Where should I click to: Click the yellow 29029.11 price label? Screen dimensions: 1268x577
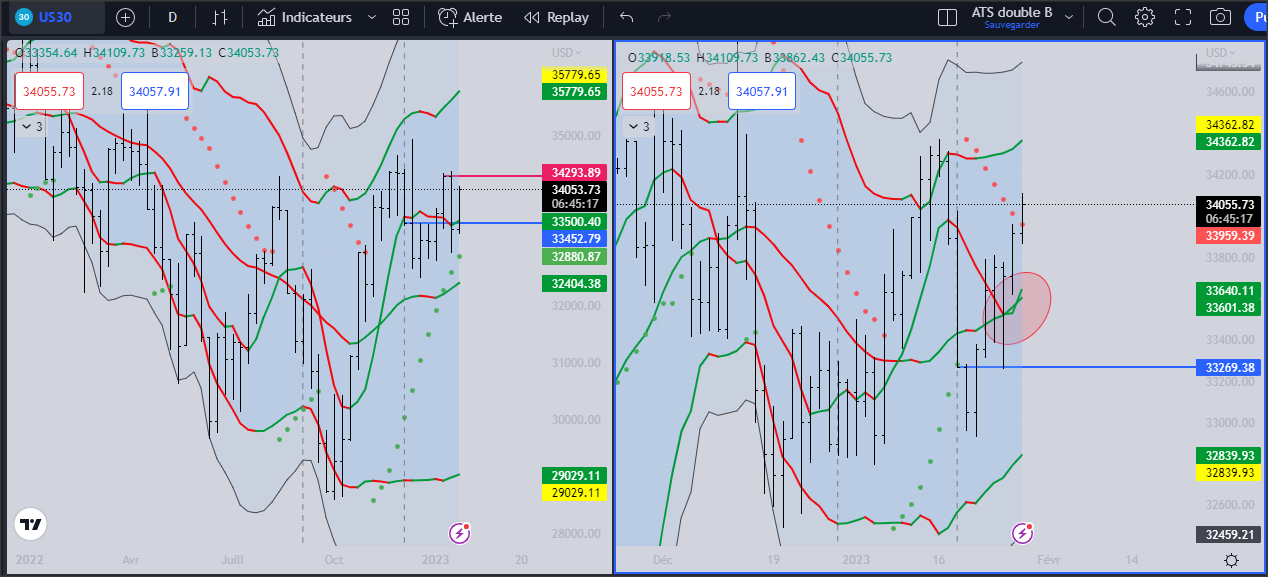[x=573, y=492]
